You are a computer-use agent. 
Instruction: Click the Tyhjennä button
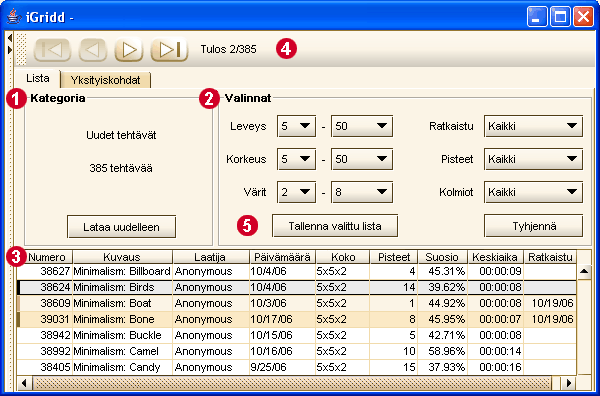534,226
